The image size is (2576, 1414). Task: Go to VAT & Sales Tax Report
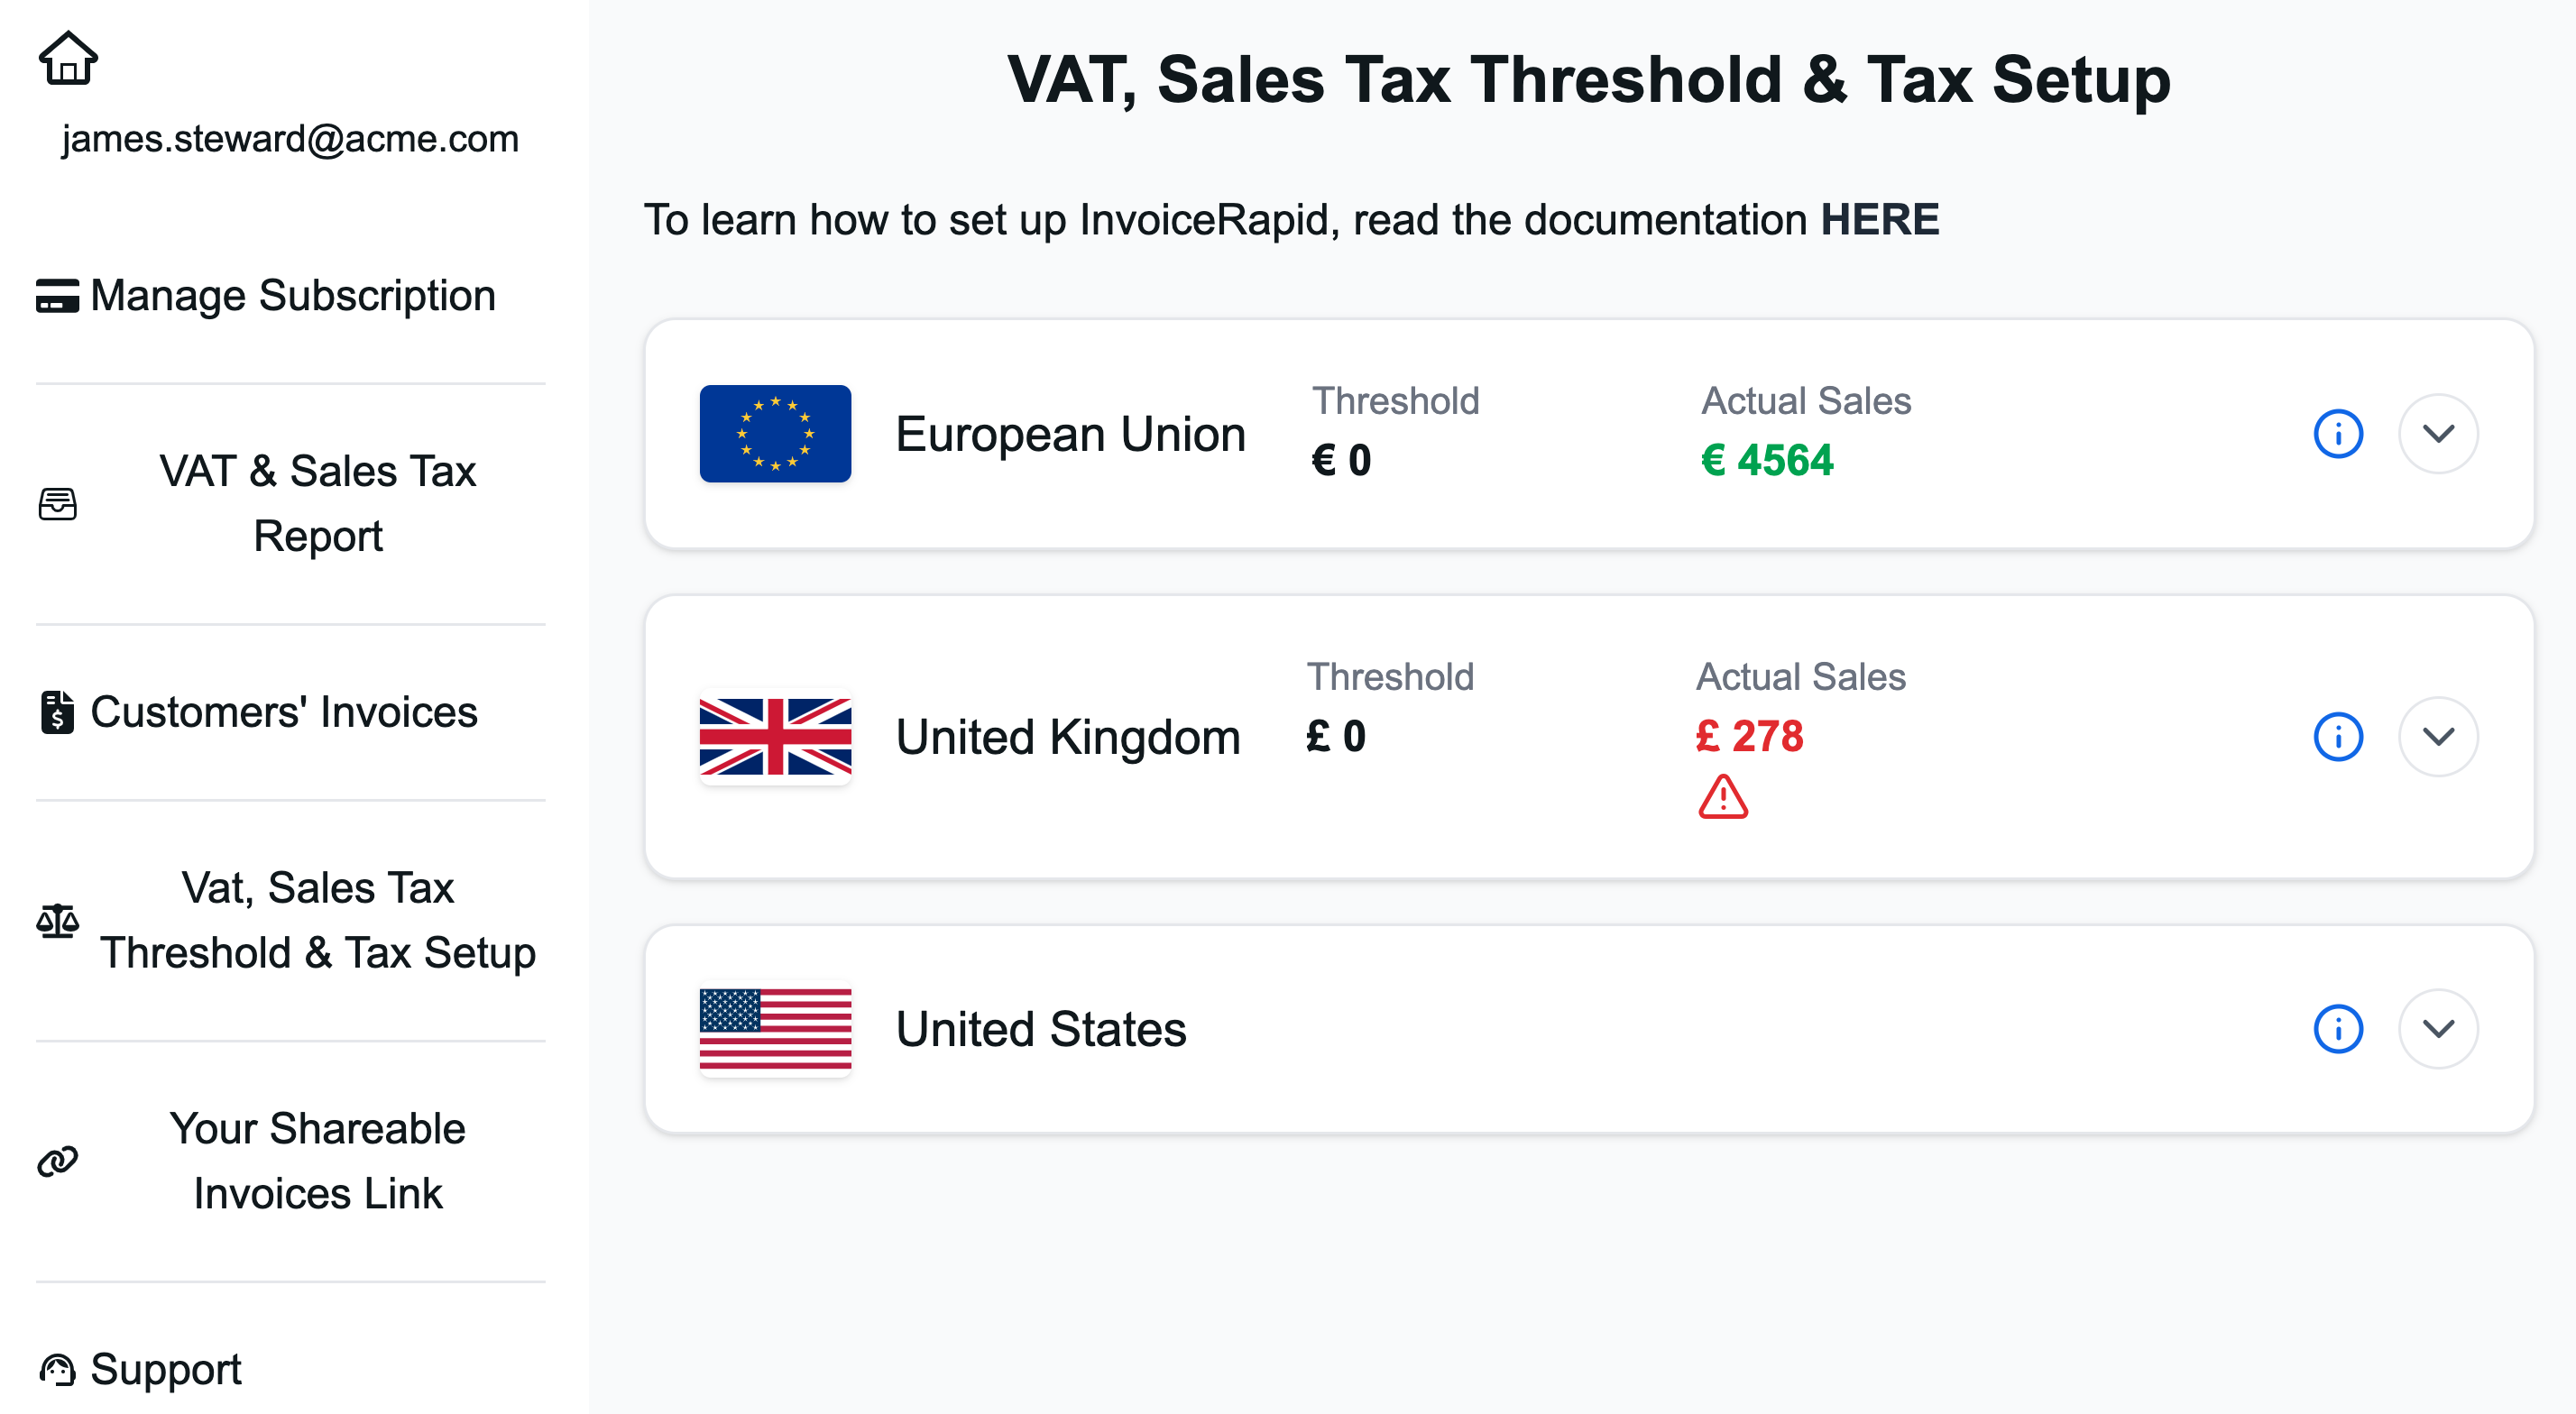click(317, 503)
